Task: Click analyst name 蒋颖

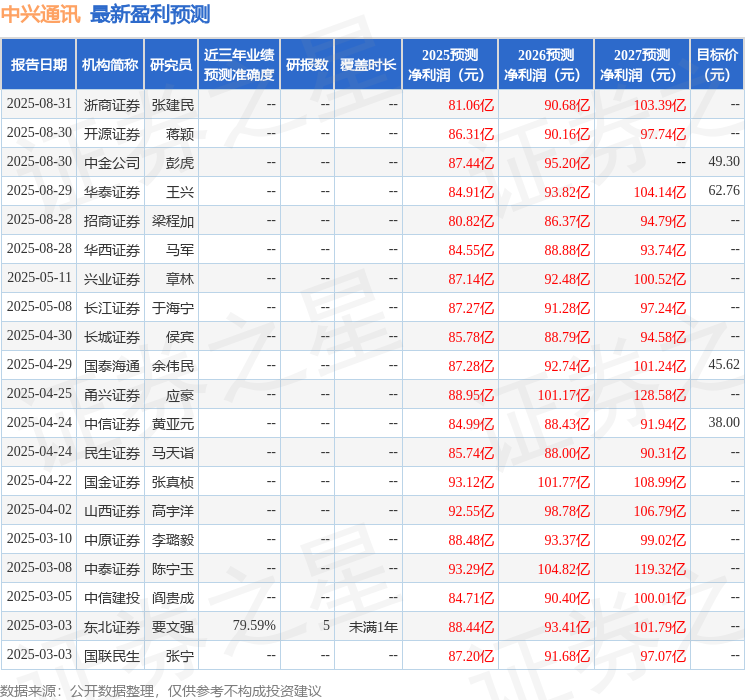Action: click(x=180, y=134)
